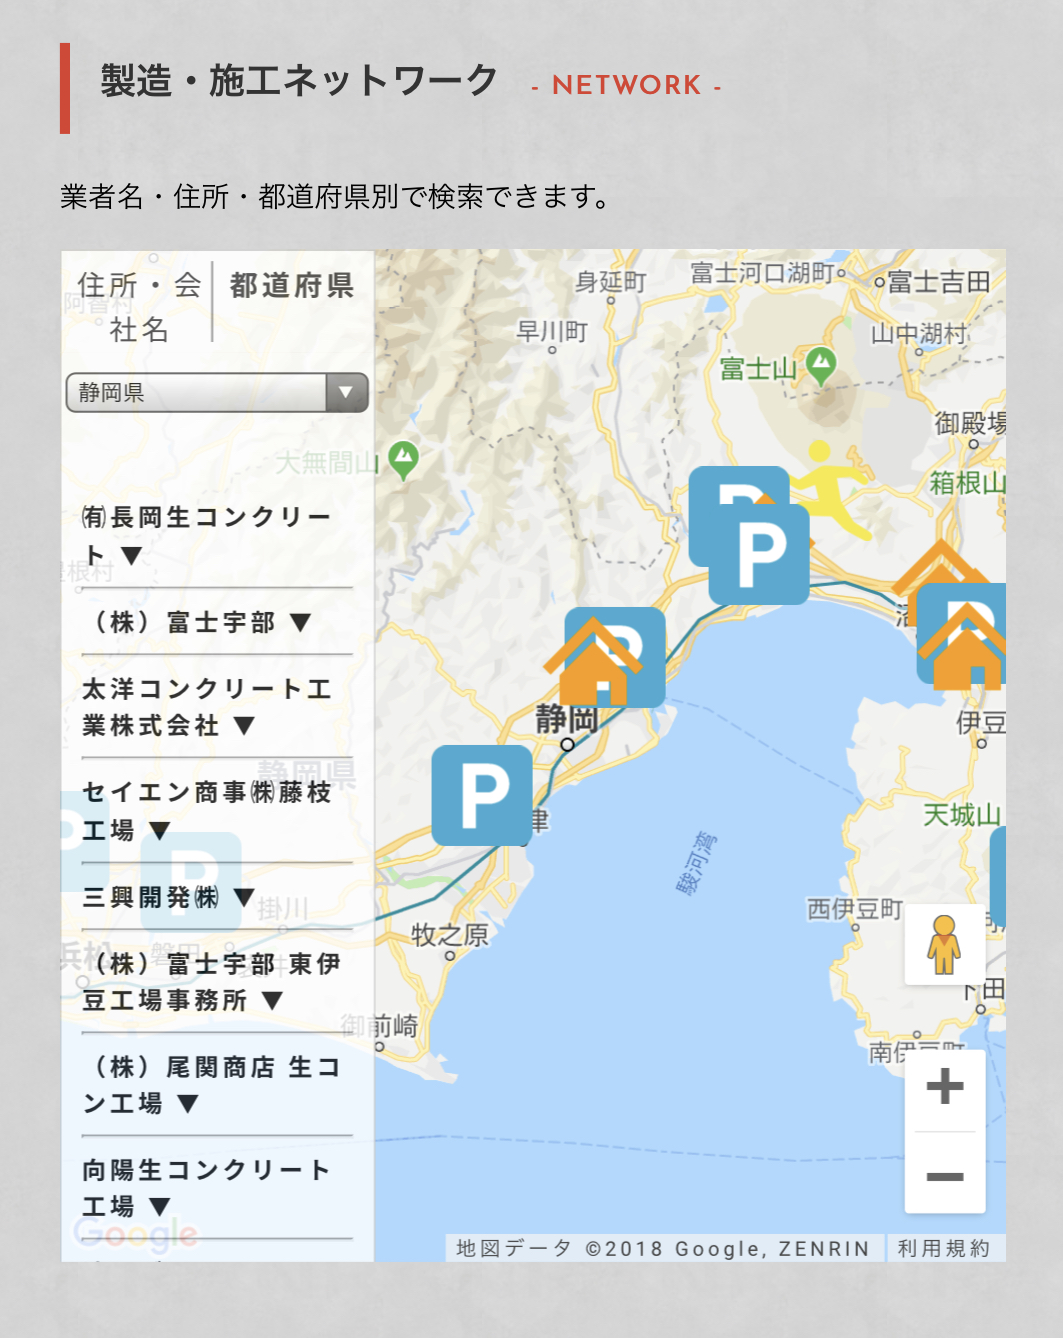Open the 利用規約 terms link
Viewport: 1063px width, 1338px height.
(944, 1248)
